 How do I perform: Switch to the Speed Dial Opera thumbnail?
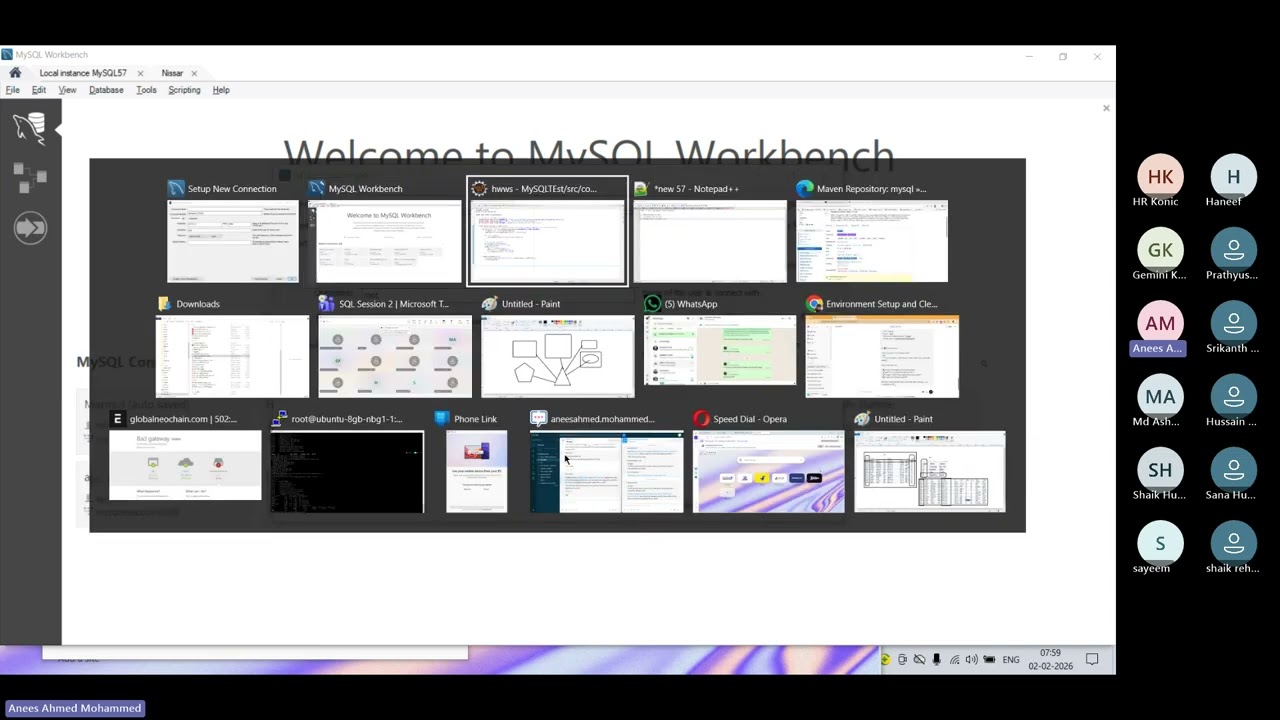(x=769, y=472)
